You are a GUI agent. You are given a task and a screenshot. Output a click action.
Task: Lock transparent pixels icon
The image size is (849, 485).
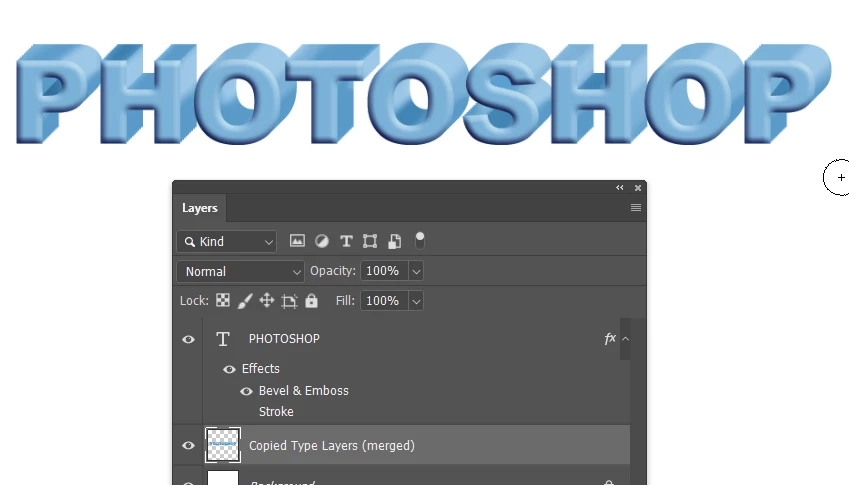tap(223, 300)
